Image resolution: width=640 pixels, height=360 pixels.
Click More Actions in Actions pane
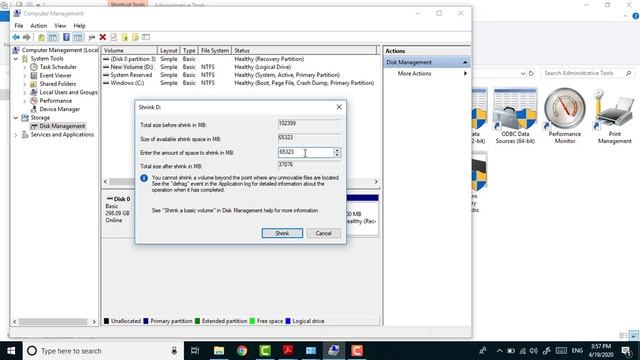(x=414, y=73)
